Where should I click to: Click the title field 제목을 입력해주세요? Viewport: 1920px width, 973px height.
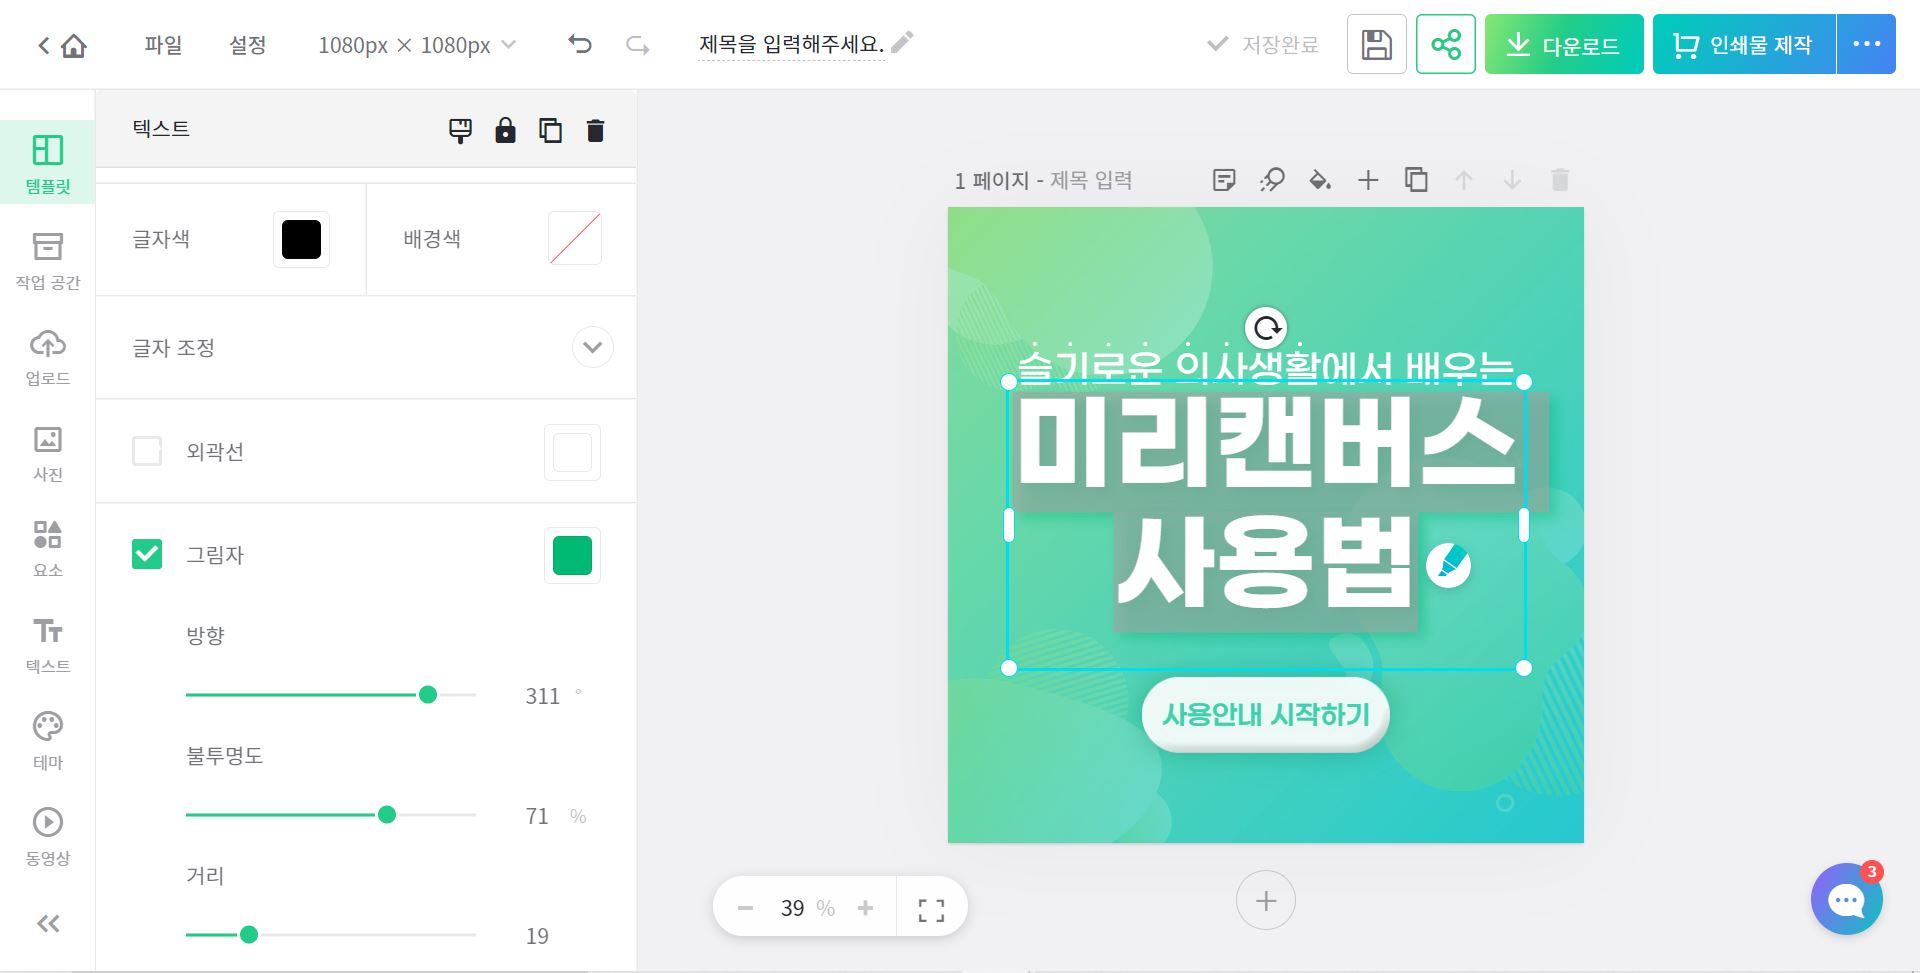(x=791, y=44)
